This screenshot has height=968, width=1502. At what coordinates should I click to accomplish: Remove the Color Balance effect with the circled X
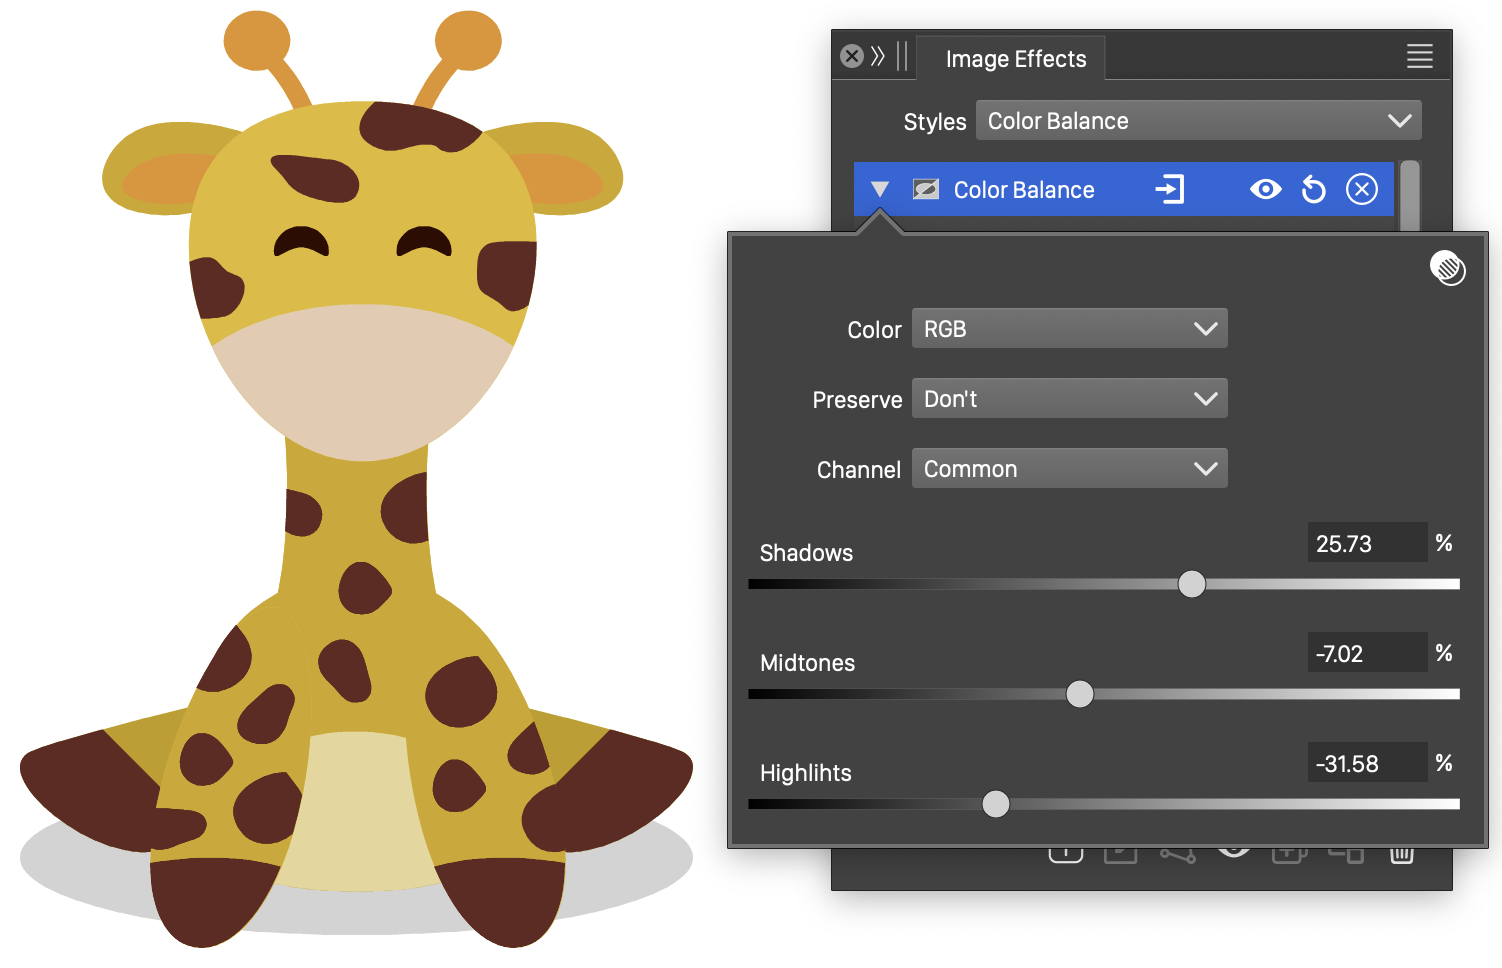pyautogui.click(x=1361, y=189)
